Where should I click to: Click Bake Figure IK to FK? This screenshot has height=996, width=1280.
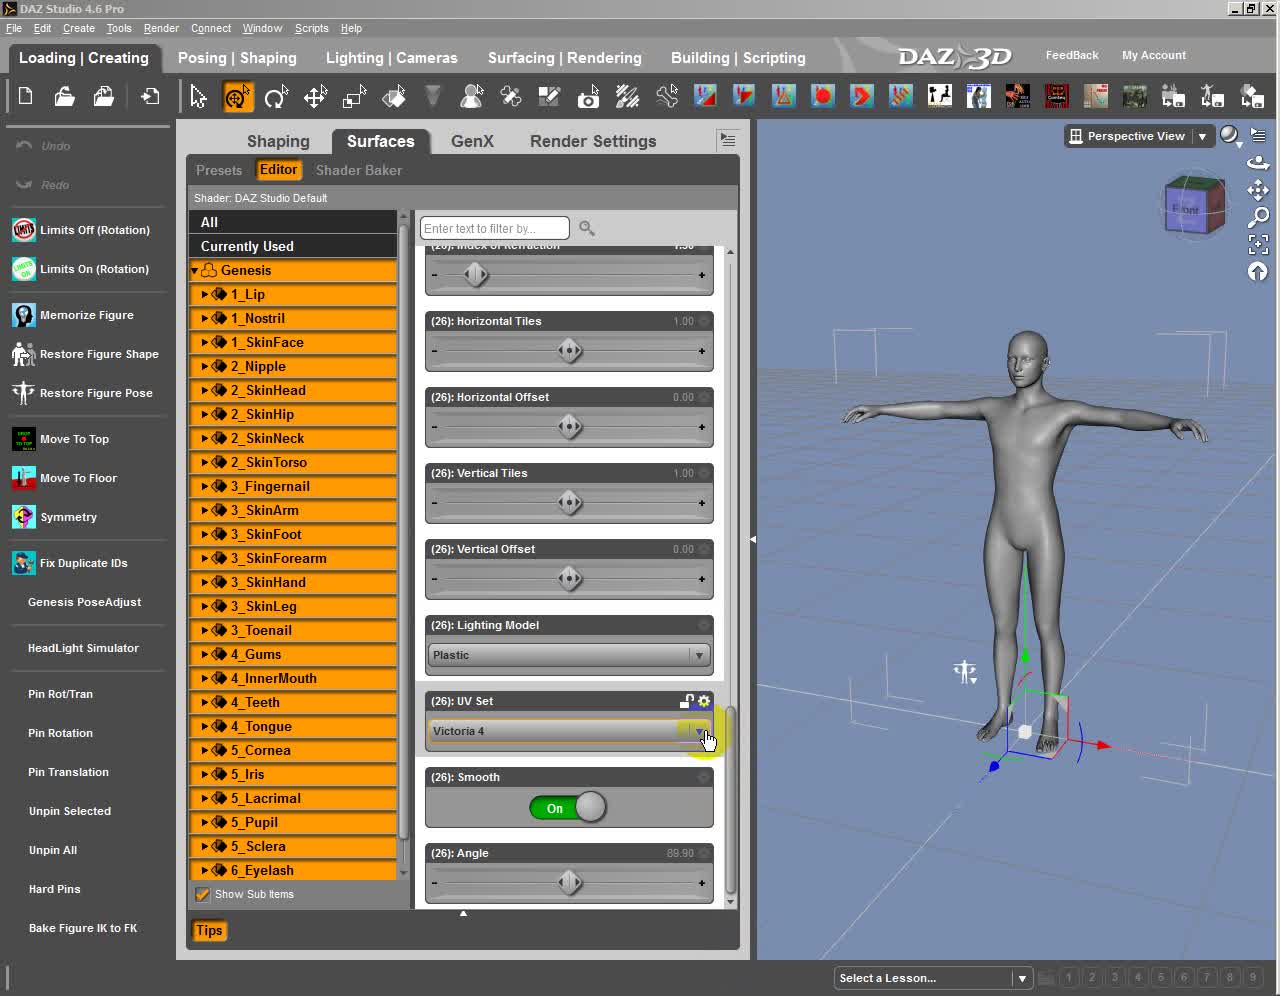click(83, 928)
